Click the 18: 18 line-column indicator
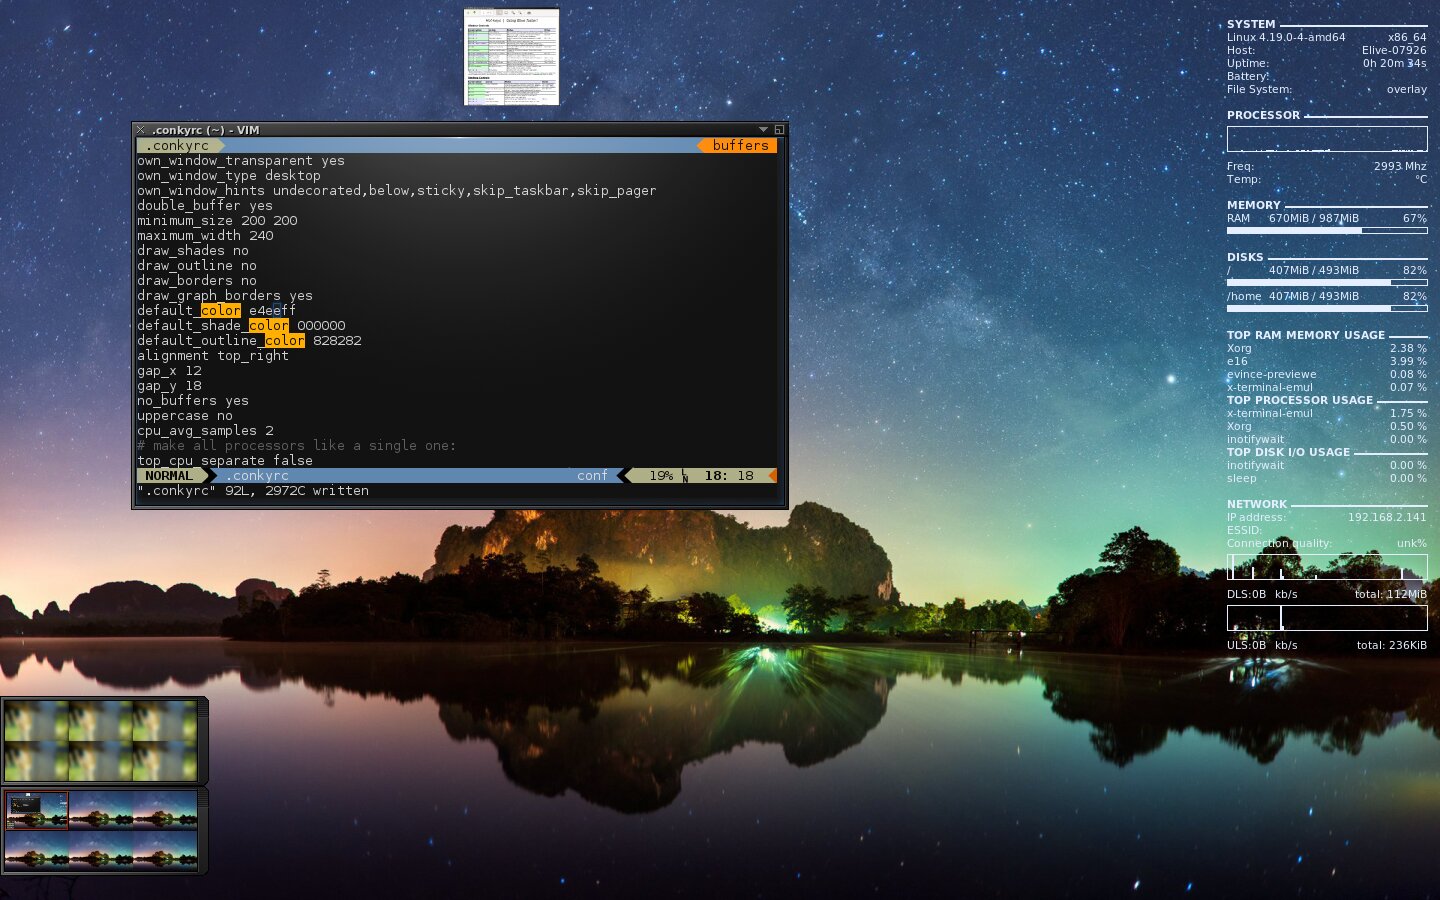The height and width of the screenshot is (900, 1440). tap(729, 476)
